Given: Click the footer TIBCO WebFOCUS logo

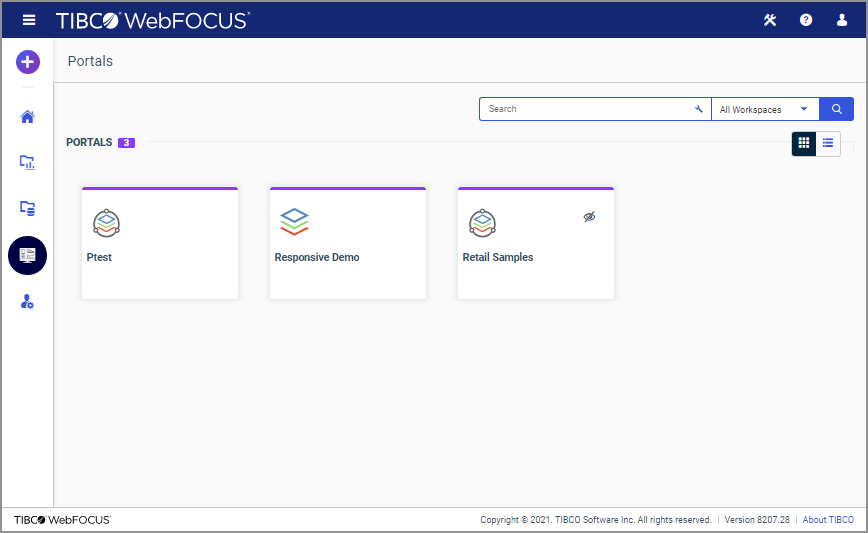Looking at the screenshot, I should [x=63, y=520].
